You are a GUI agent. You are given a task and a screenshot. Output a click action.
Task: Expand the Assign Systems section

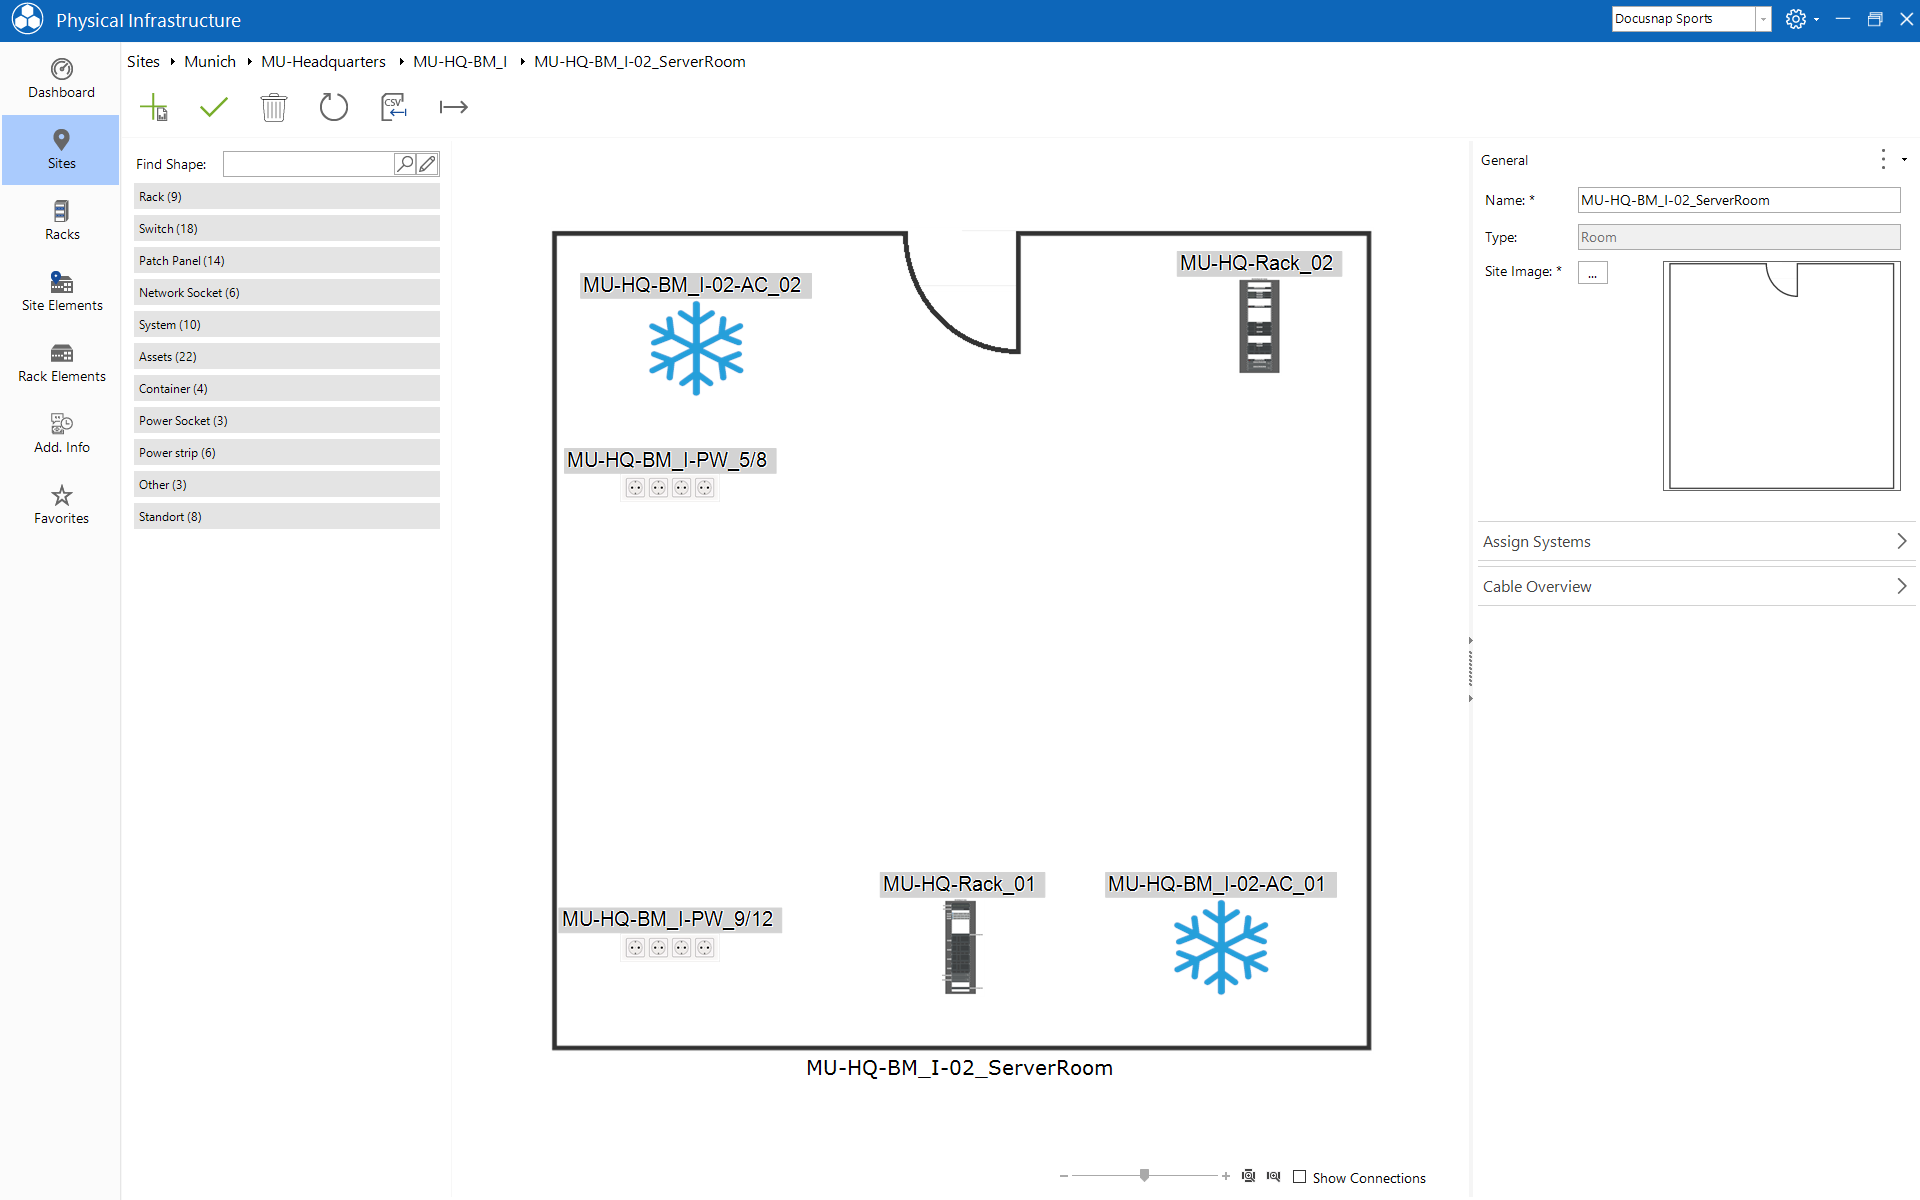coord(1696,541)
